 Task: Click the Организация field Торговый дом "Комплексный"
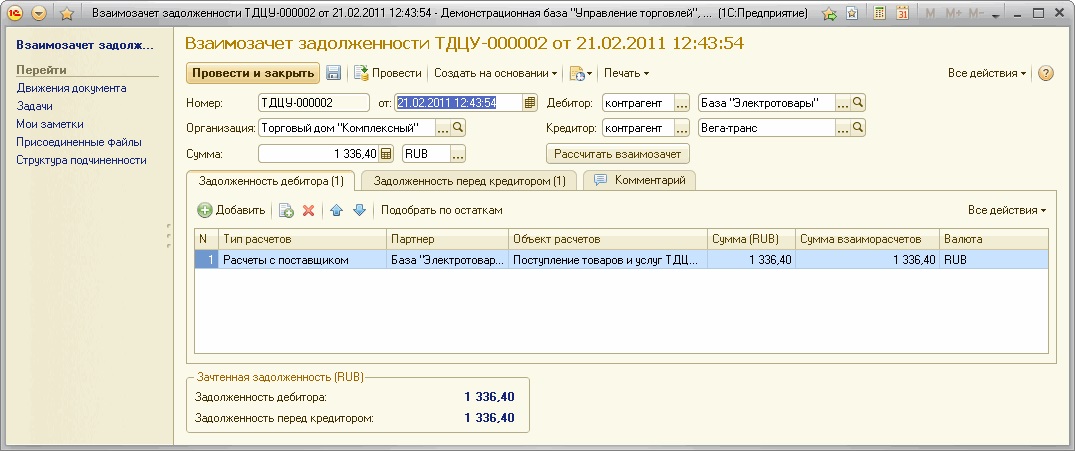[x=347, y=128]
